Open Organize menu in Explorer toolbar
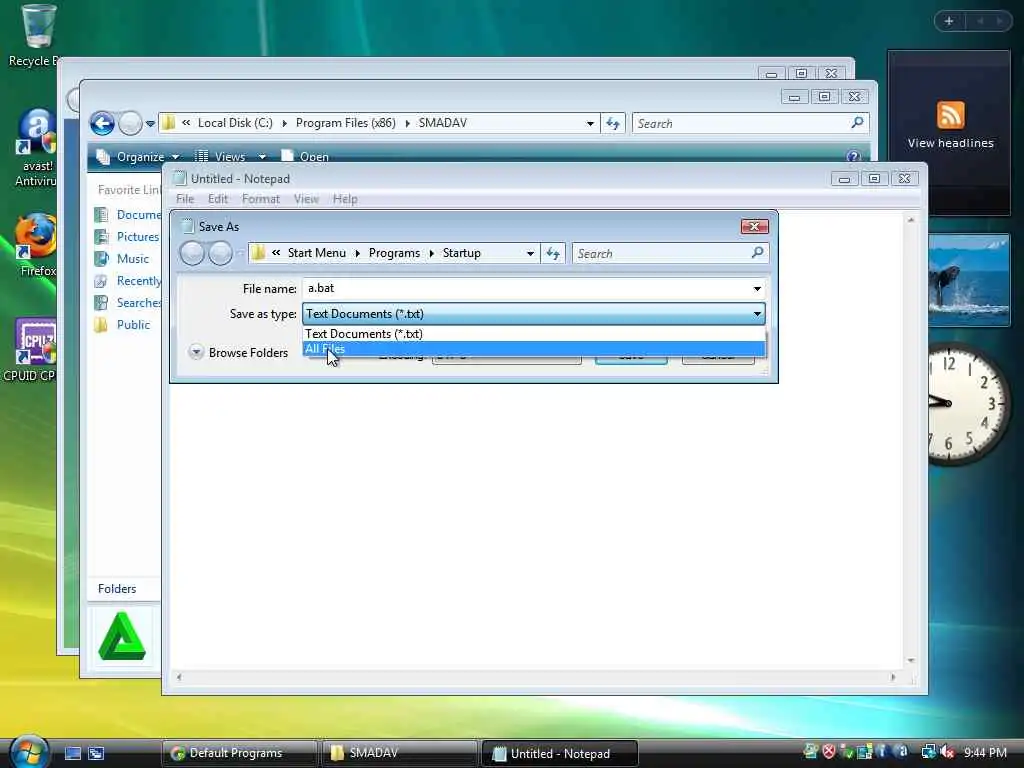The image size is (1024, 768). tap(138, 157)
